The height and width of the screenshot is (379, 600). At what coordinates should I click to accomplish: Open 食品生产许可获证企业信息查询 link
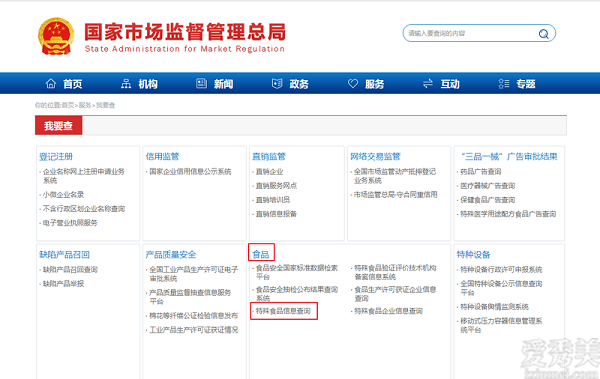point(395,294)
